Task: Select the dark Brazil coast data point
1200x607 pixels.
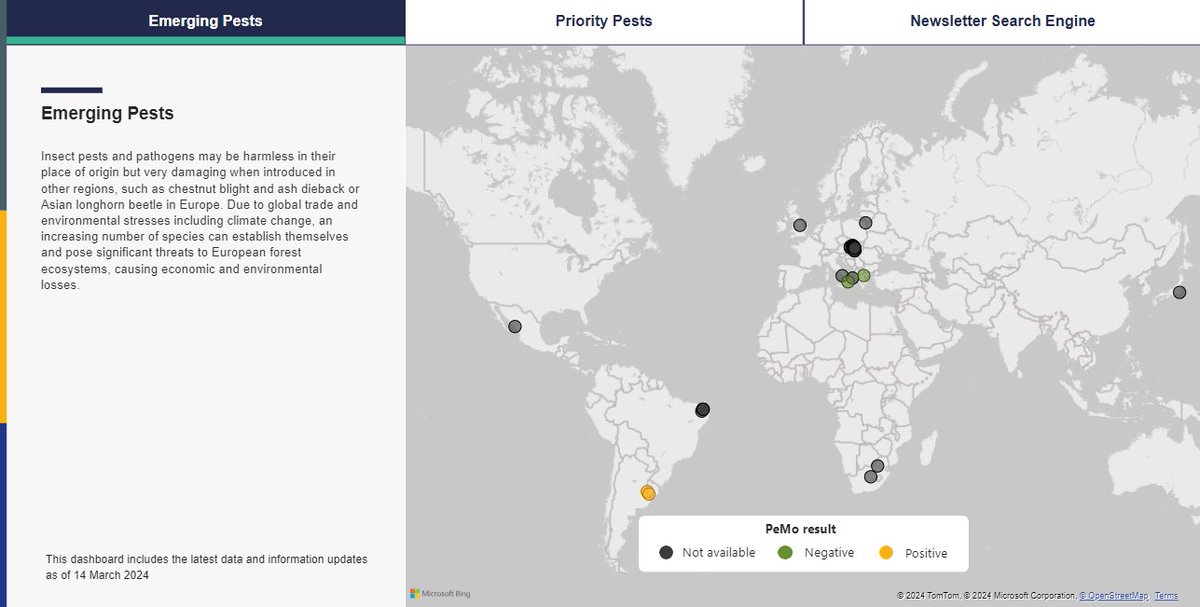Action: click(703, 409)
